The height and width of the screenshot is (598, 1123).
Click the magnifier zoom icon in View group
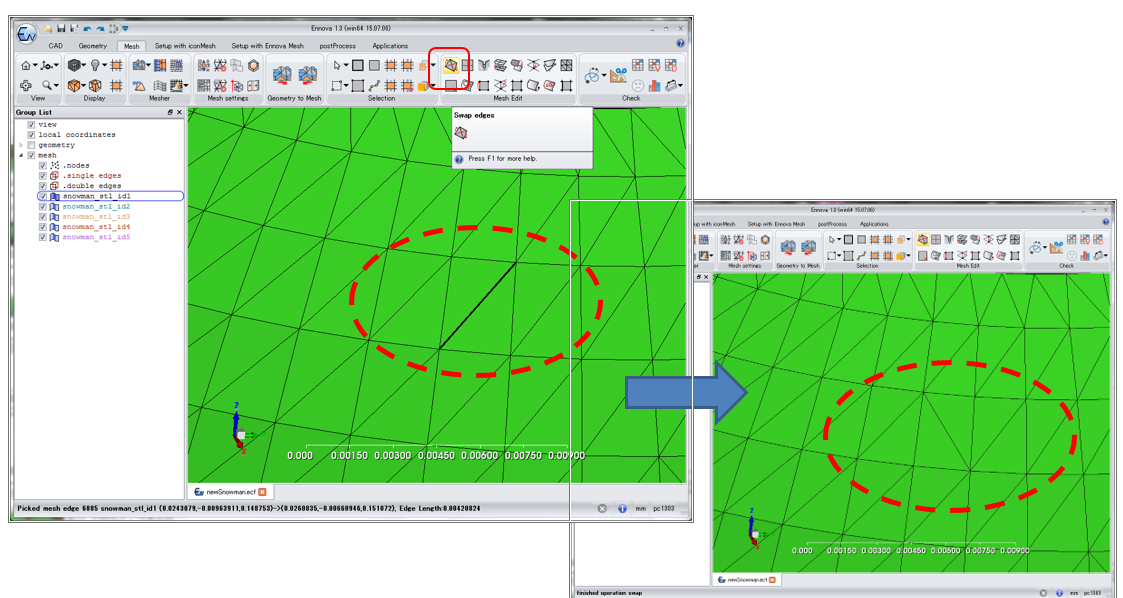(47, 86)
